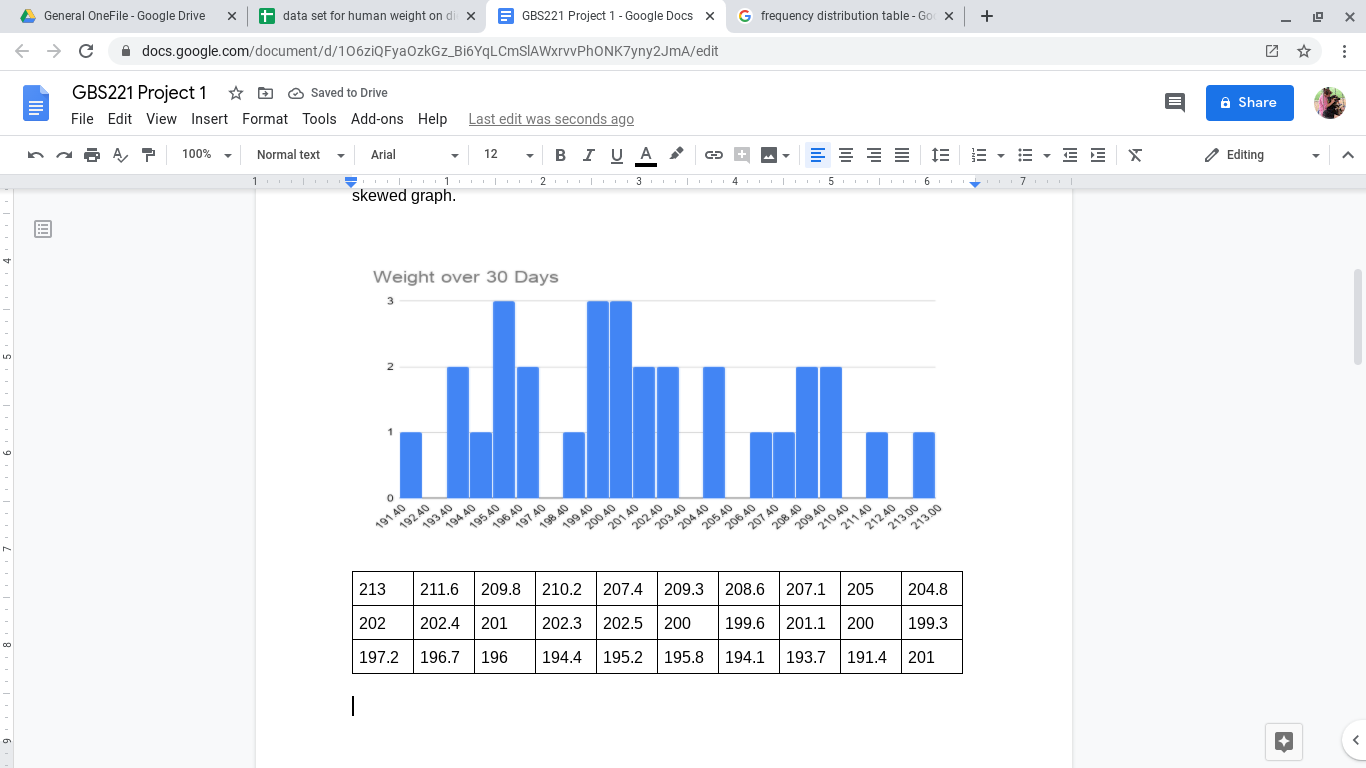The image size is (1366, 768).
Task: Open the File menu
Action: (82, 119)
